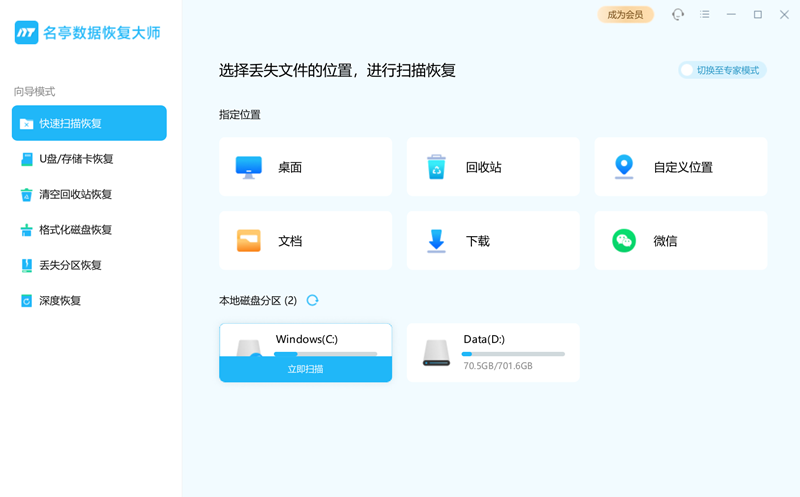Click the custom location (自定义位置) pin icon
This screenshot has width=800, height=497.
[x=624, y=167]
